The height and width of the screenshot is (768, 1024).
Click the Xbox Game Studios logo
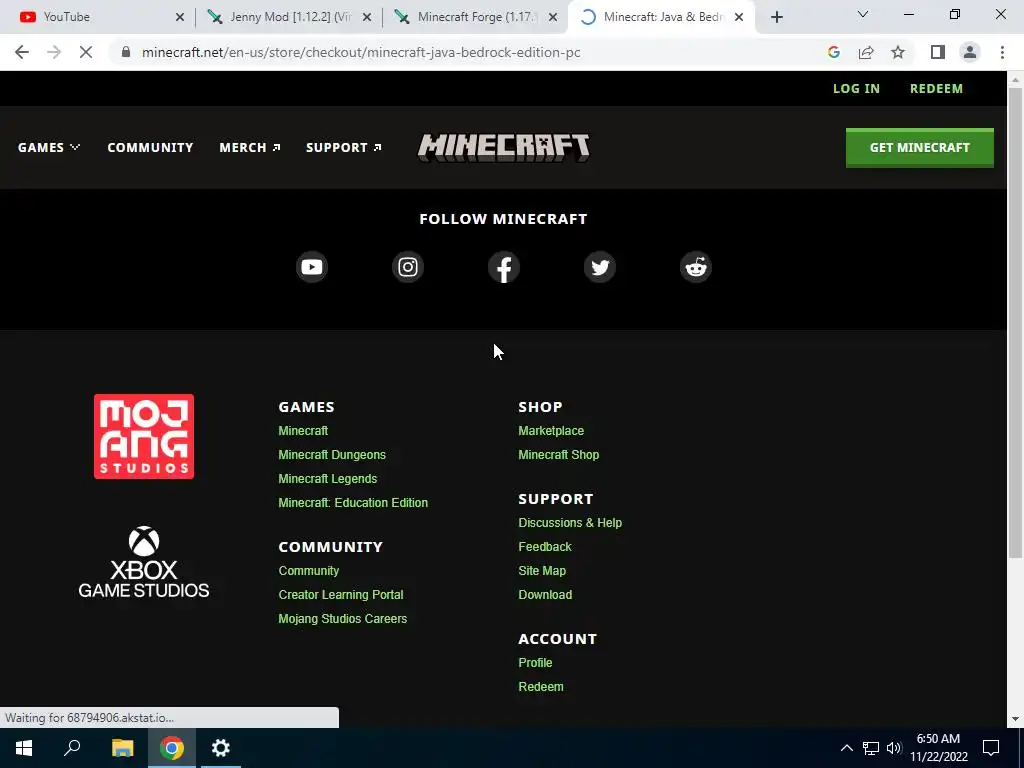[x=144, y=562]
